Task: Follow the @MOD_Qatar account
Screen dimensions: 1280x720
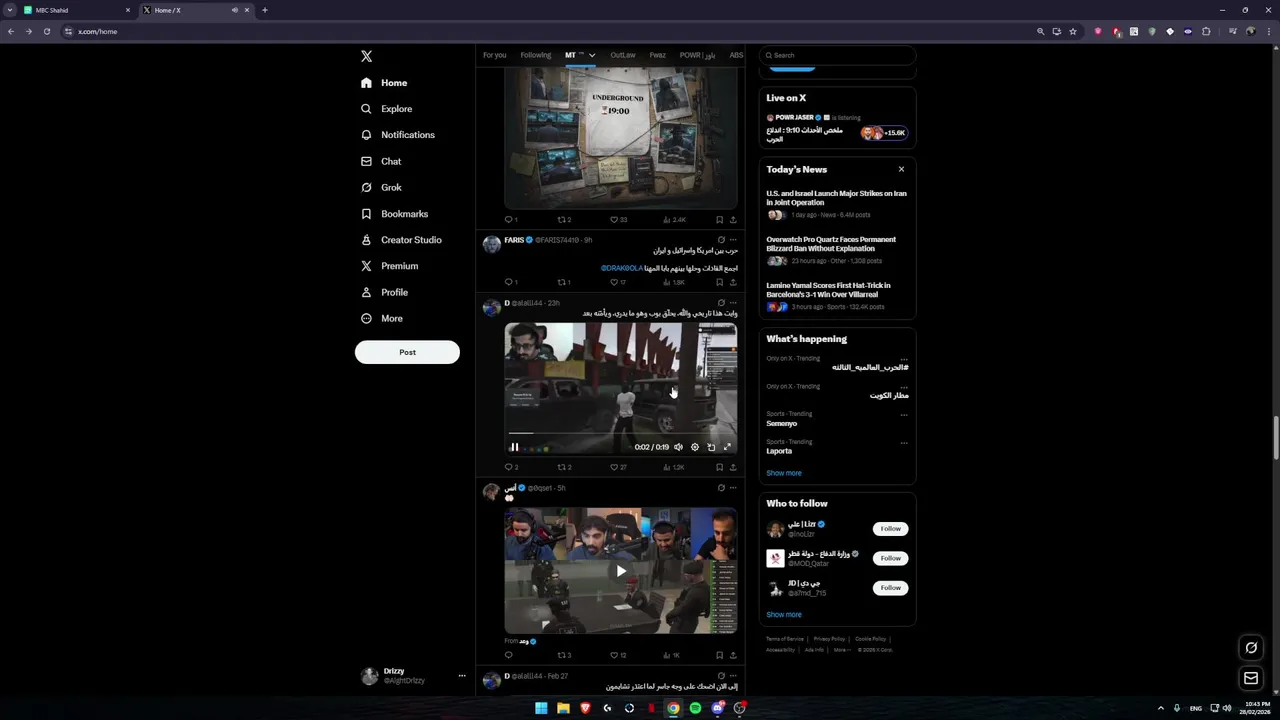Action: pos(891,558)
